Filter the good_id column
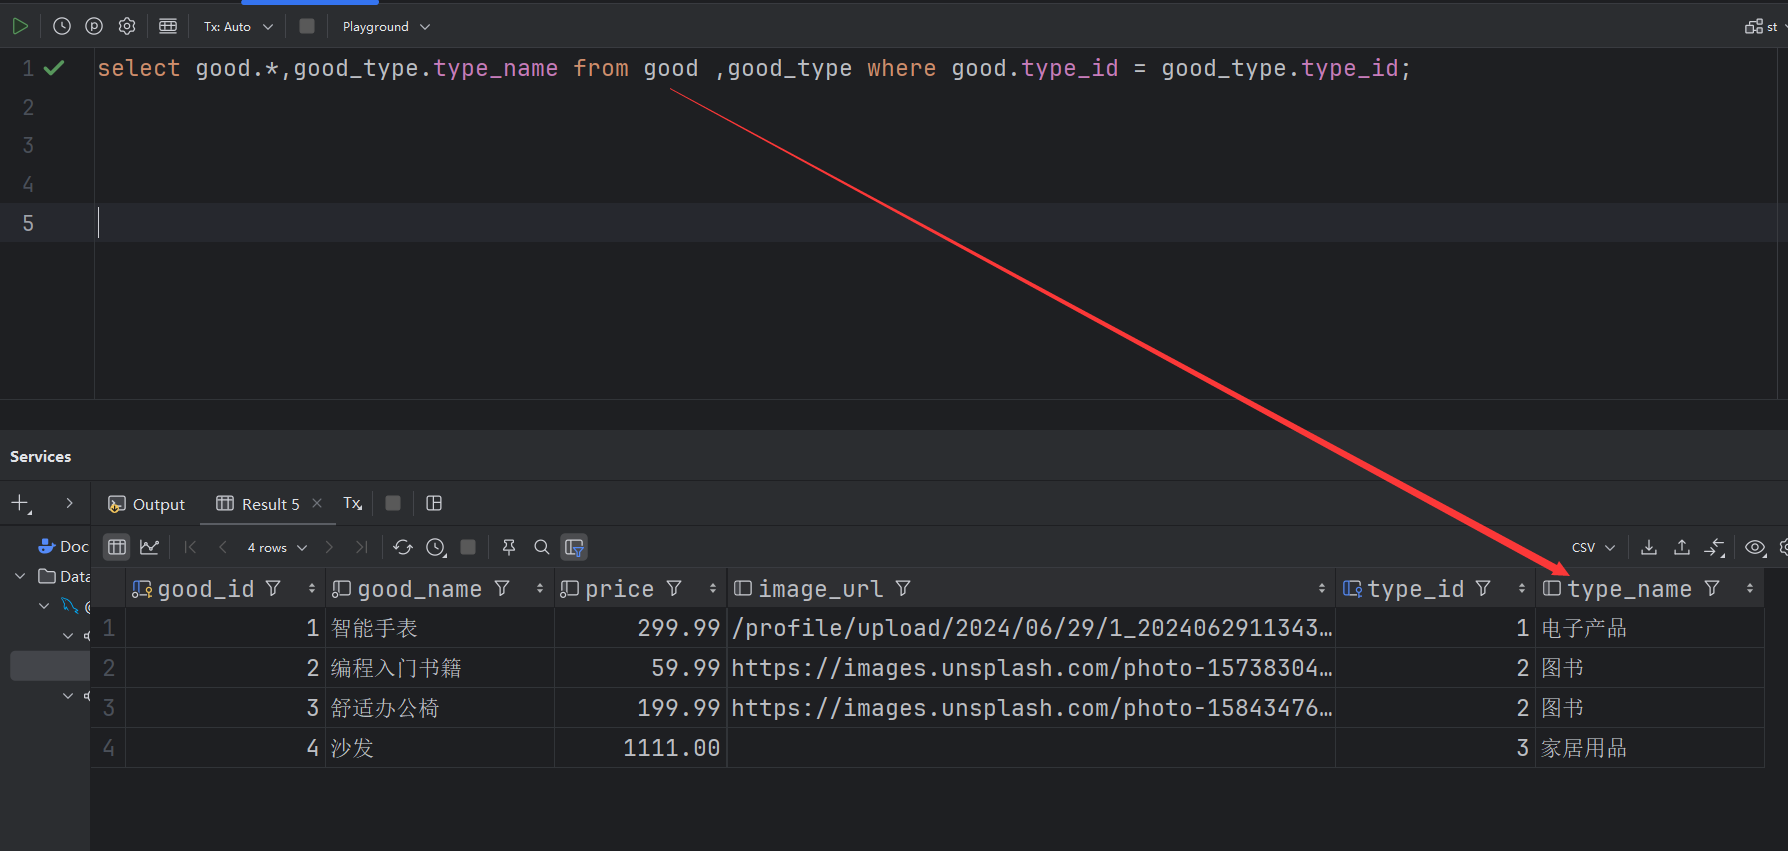Screen dimensions: 1788x851 tap(273, 589)
